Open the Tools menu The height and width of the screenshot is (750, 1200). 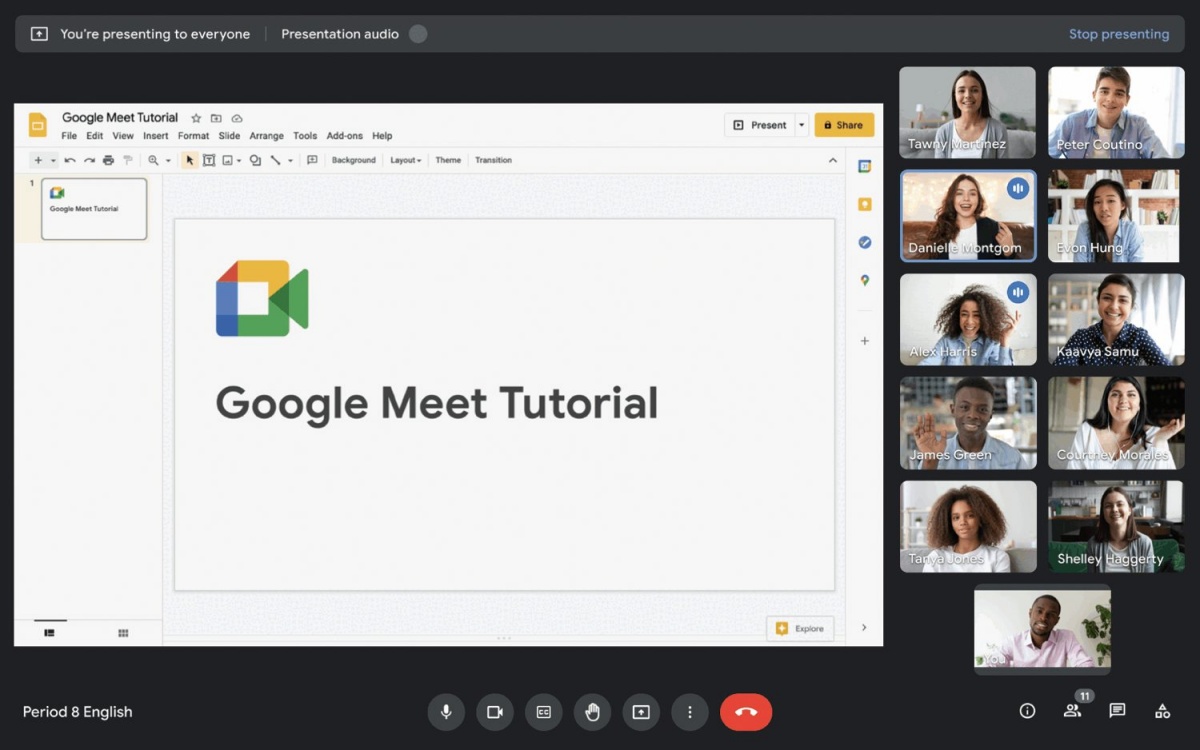[305, 136]
